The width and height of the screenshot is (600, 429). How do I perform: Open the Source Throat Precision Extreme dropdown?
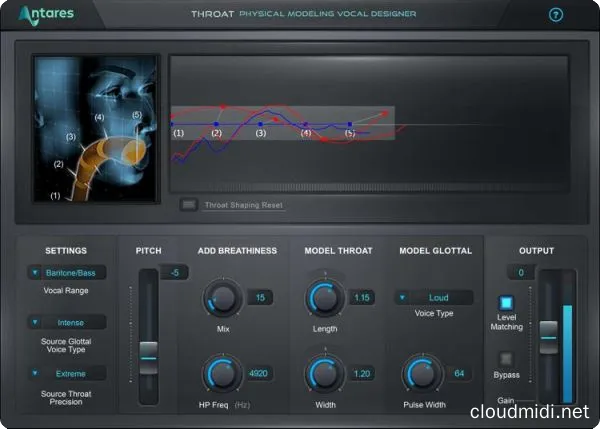point(67,374)
